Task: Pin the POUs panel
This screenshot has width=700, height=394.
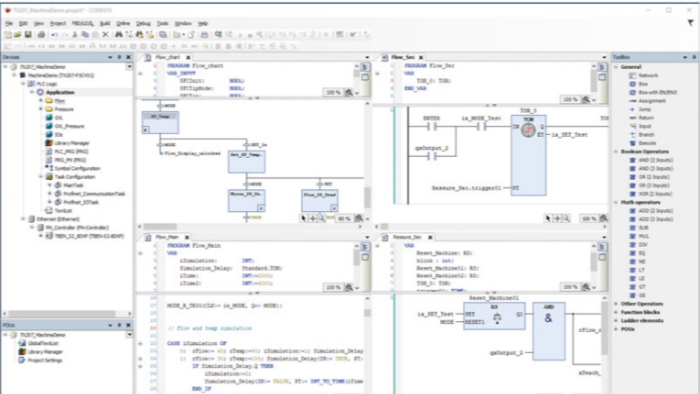Action: 119,325
